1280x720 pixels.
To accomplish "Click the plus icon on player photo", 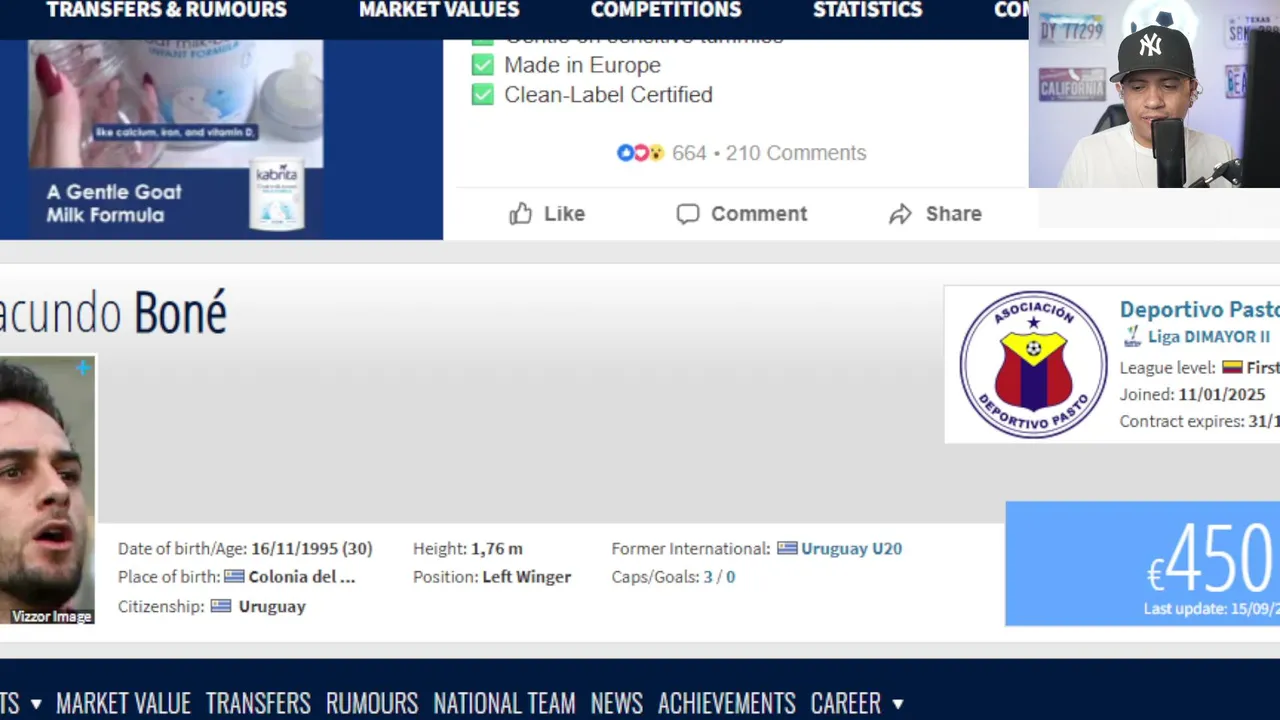I will click(x=83, y=368).
